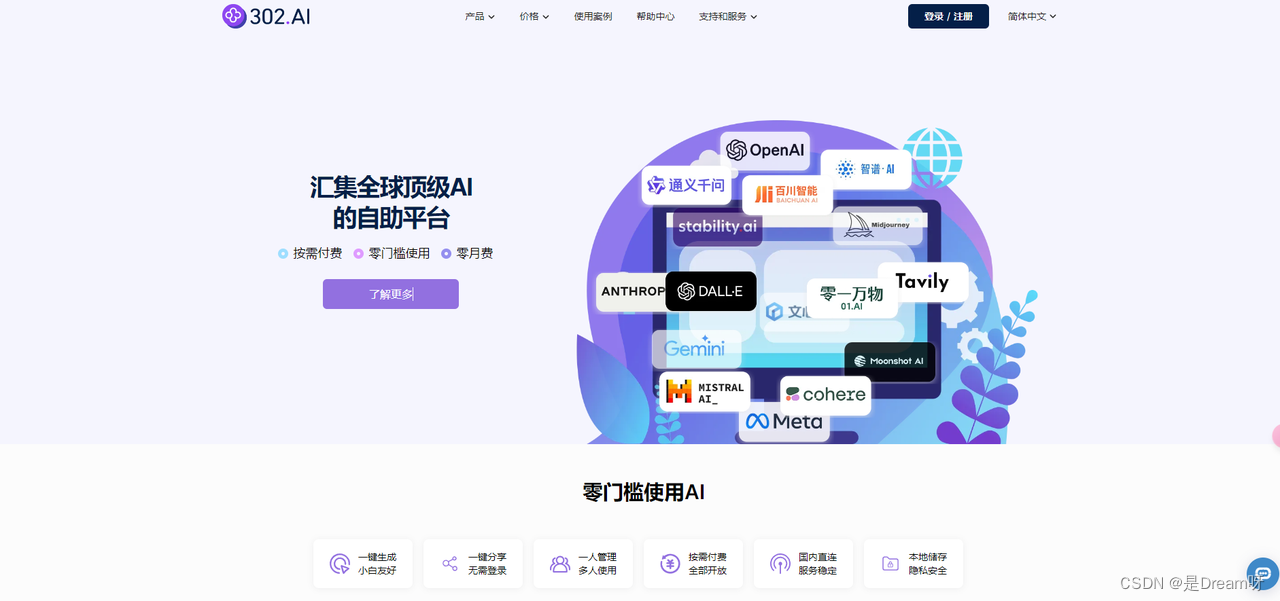Open the 使用案例 page

click(593, 16)
